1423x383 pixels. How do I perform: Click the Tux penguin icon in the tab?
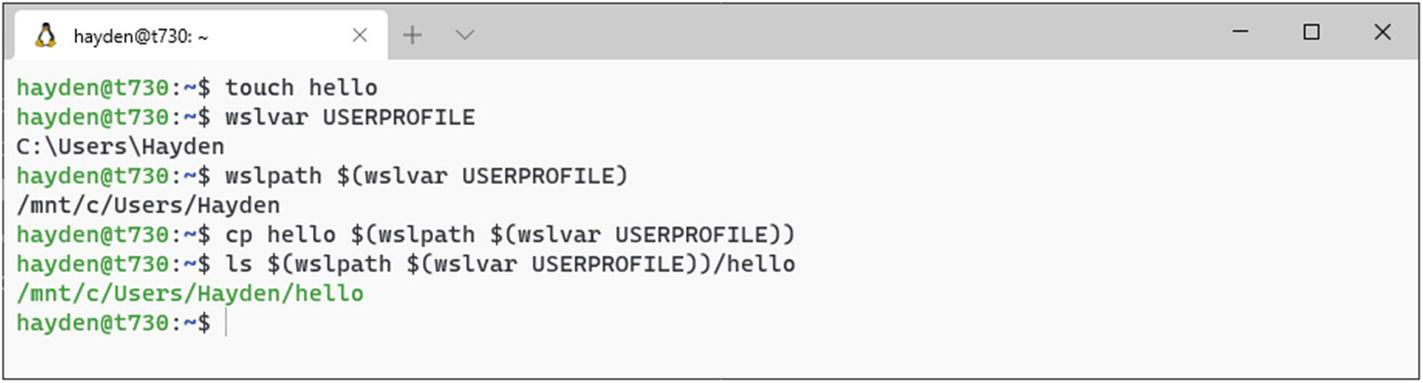point(45,35)
